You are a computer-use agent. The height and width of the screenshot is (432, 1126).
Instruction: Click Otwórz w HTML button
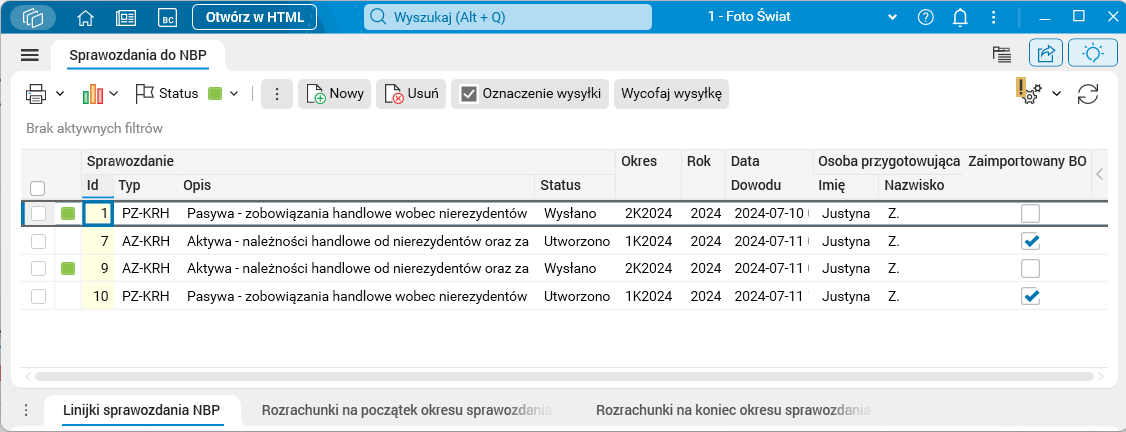[x=255, y=17]
